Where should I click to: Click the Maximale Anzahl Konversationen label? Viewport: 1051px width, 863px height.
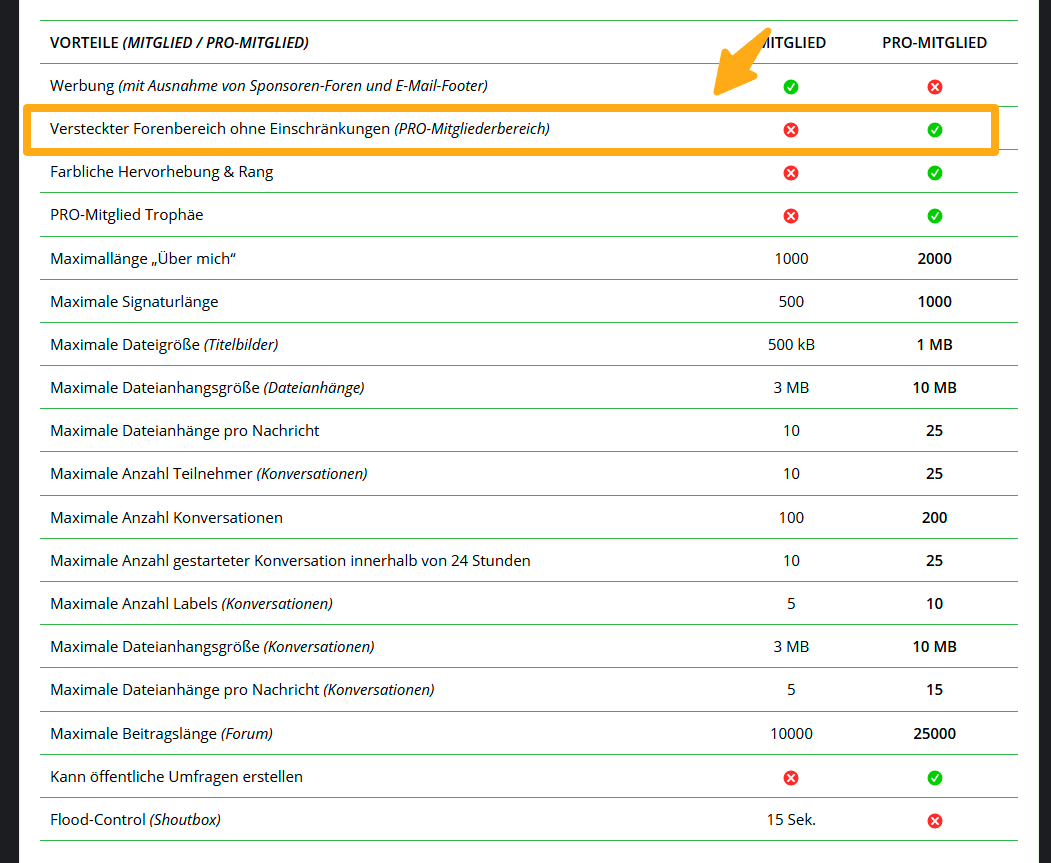click(x=166, y=518)
